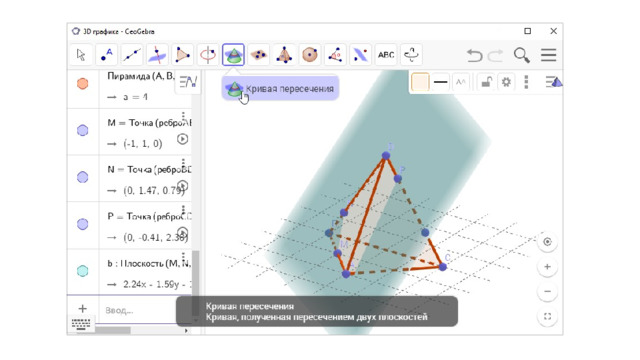This screenshot has width=640, height=360.
Task: Open the main hamburger menu
Action: 549,55
